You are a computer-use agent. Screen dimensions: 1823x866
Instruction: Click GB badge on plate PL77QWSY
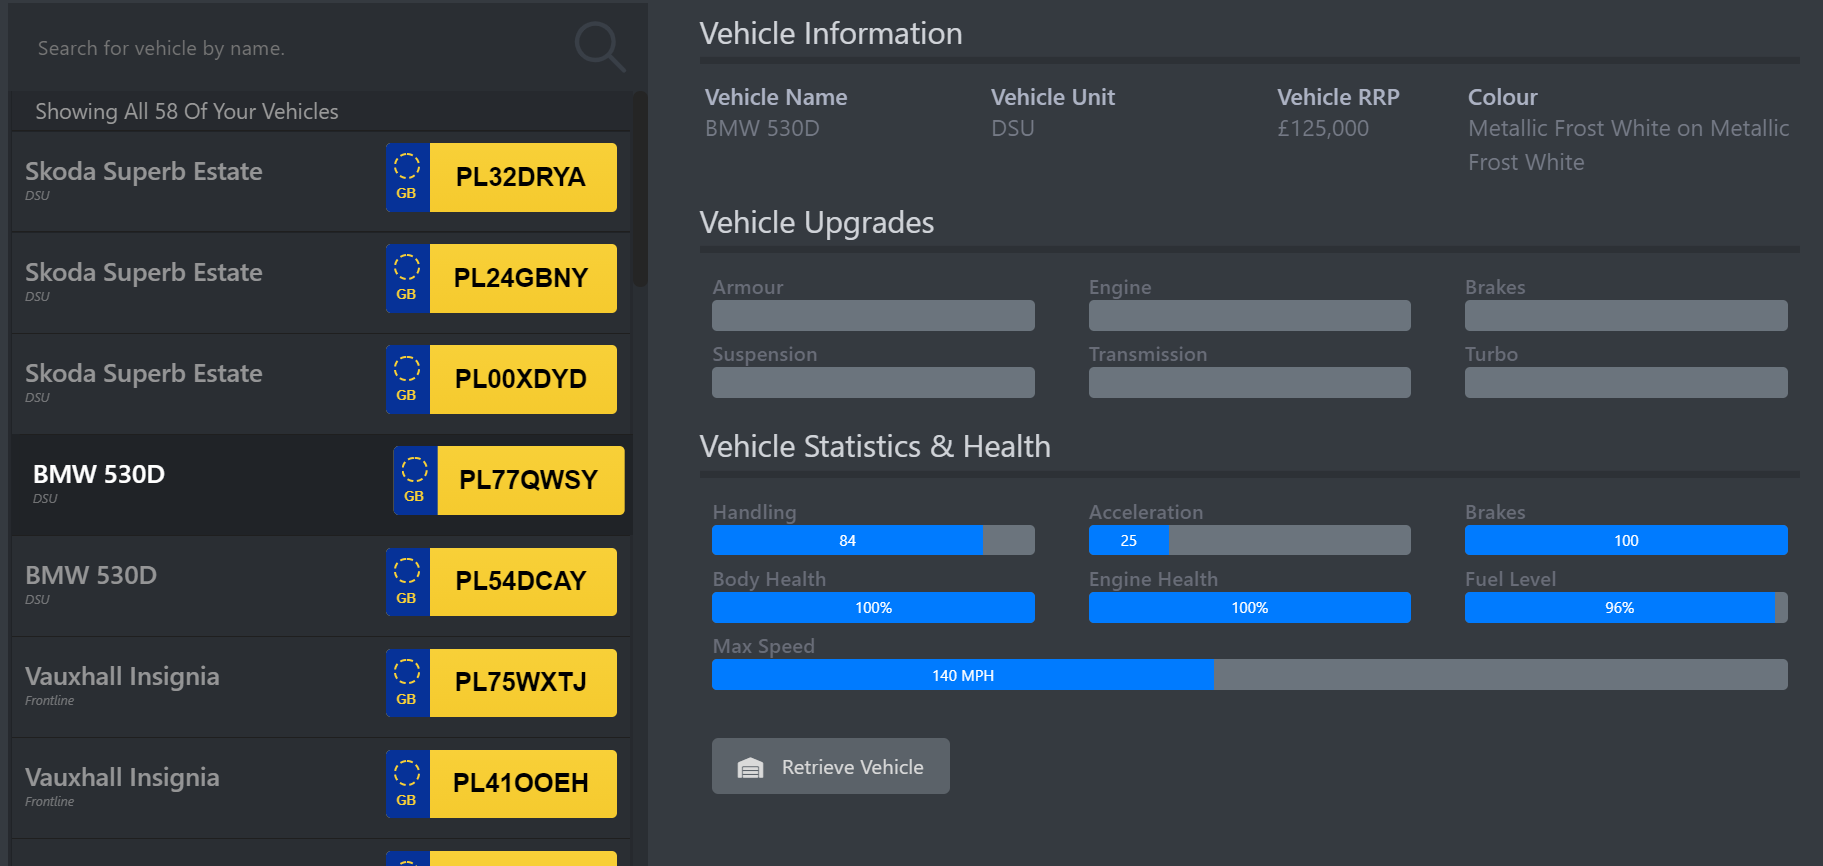[415, 480]
